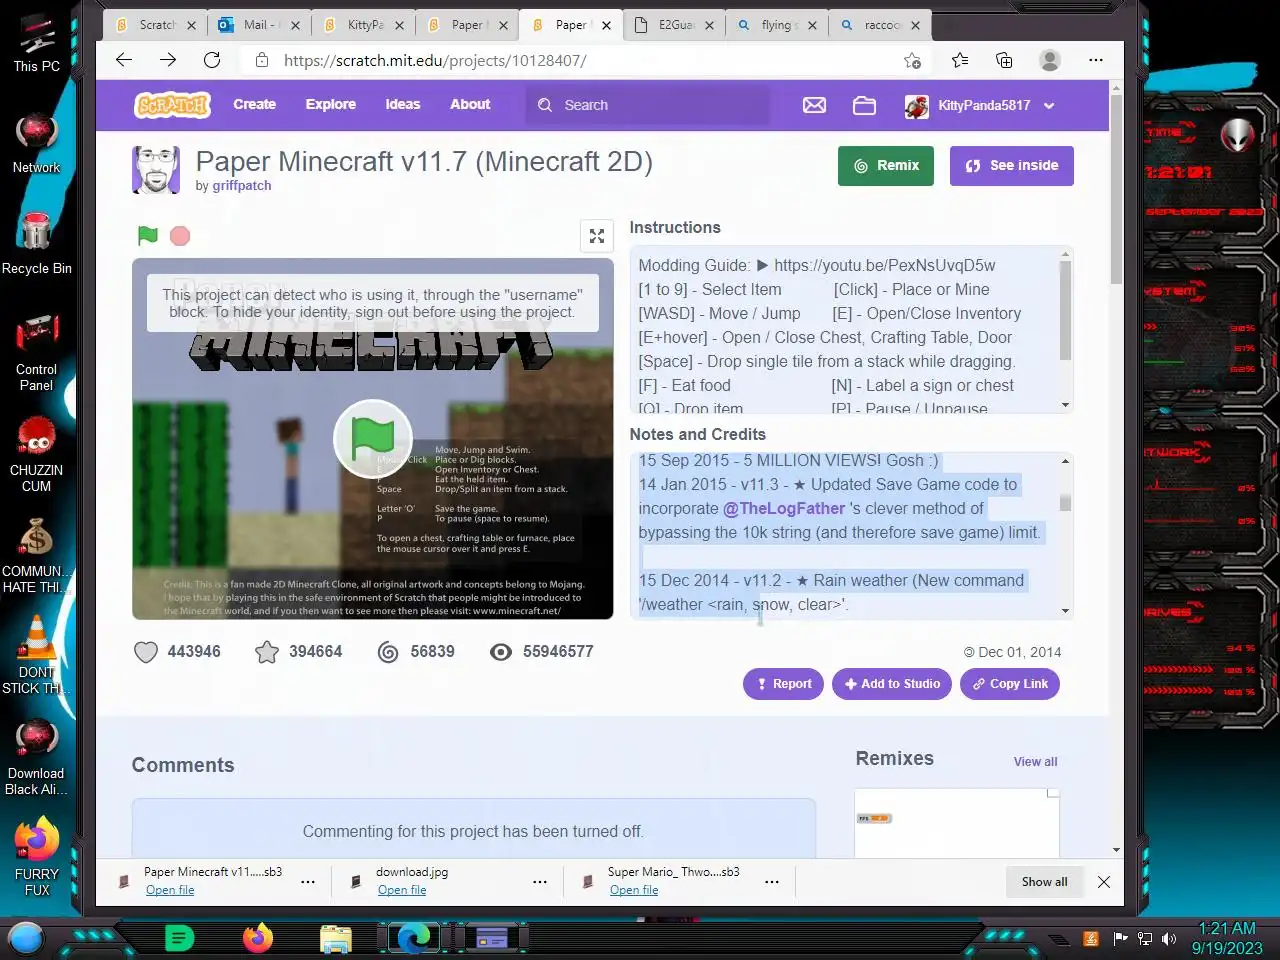Open the Explore menu item

[331, 105]
